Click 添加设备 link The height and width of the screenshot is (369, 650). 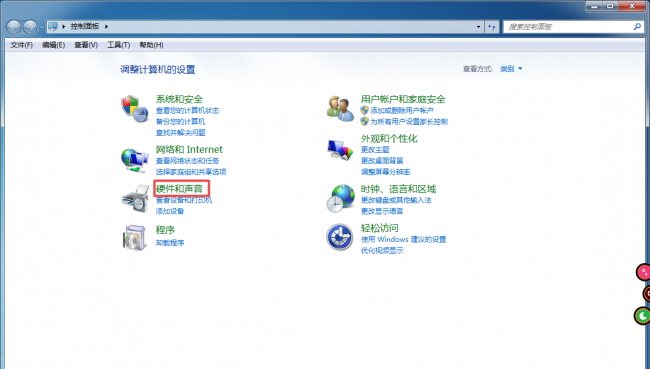170,211
